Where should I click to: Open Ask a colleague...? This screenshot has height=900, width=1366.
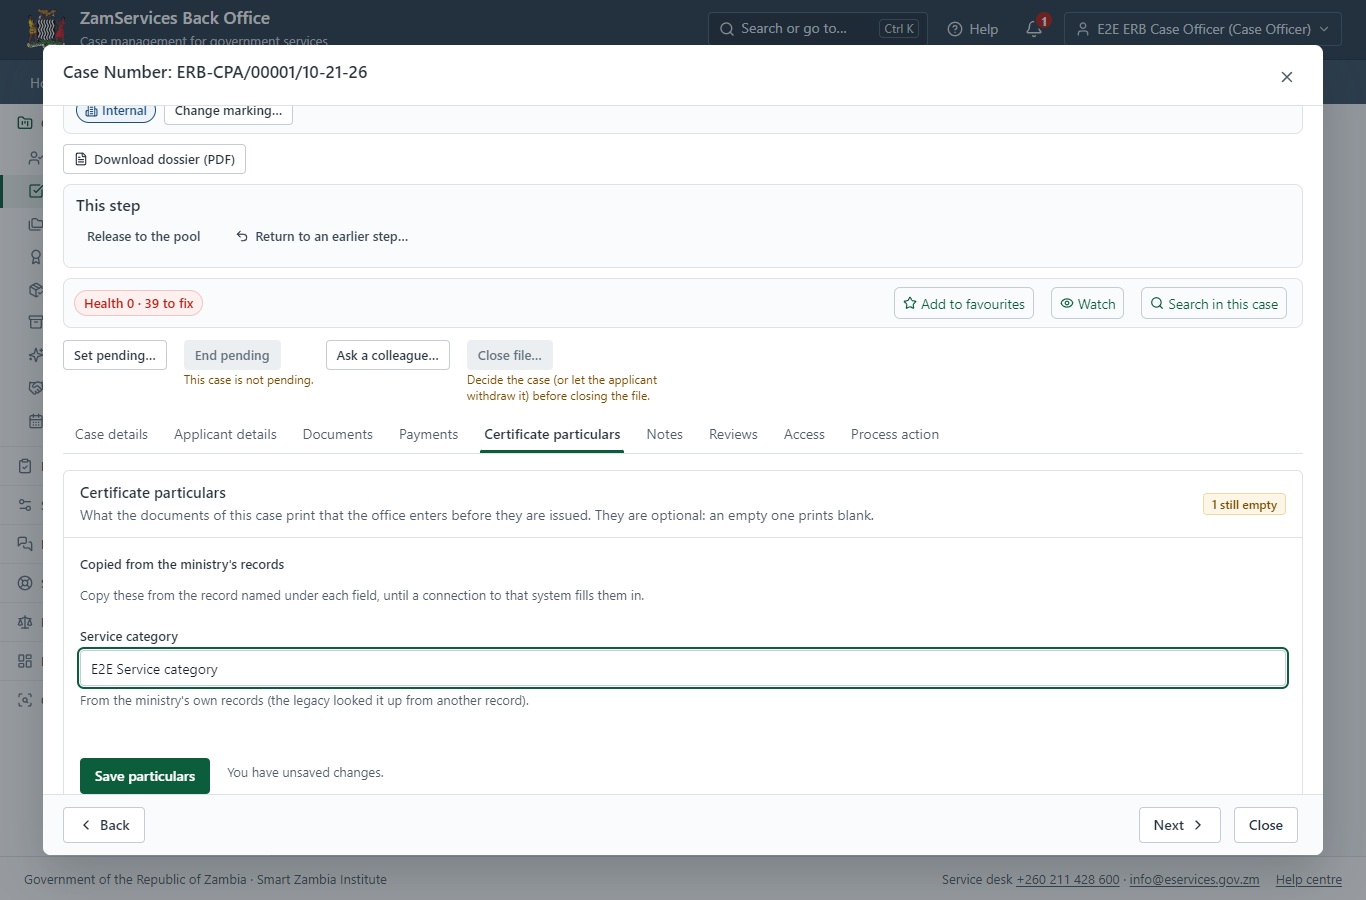click(388, 355)
